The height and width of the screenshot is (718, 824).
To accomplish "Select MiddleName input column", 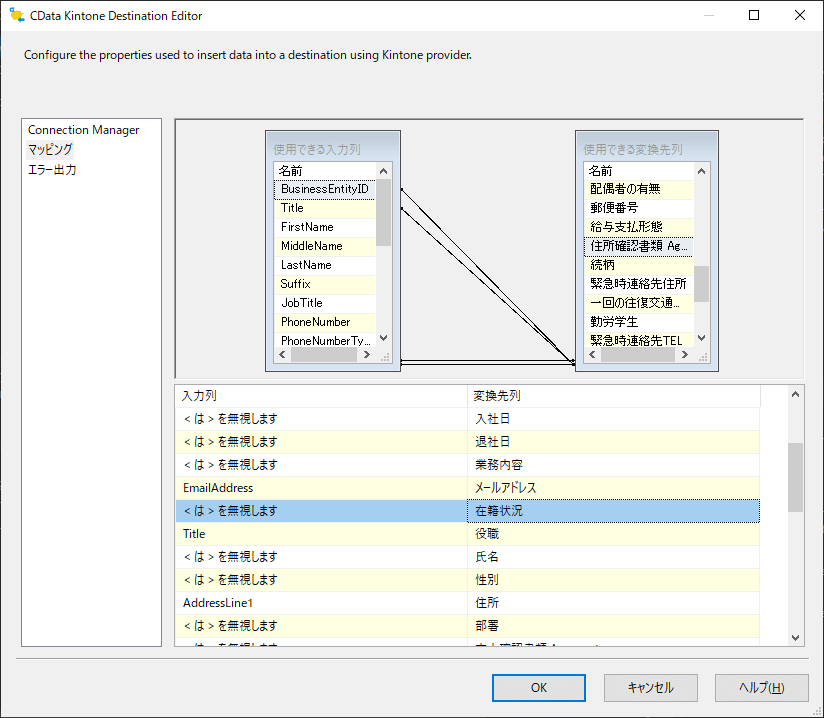I will point(324,246).
